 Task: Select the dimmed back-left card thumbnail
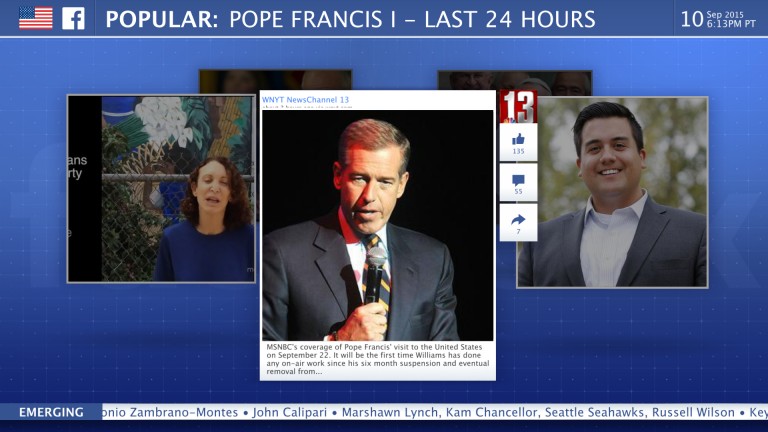coord(275,80)
